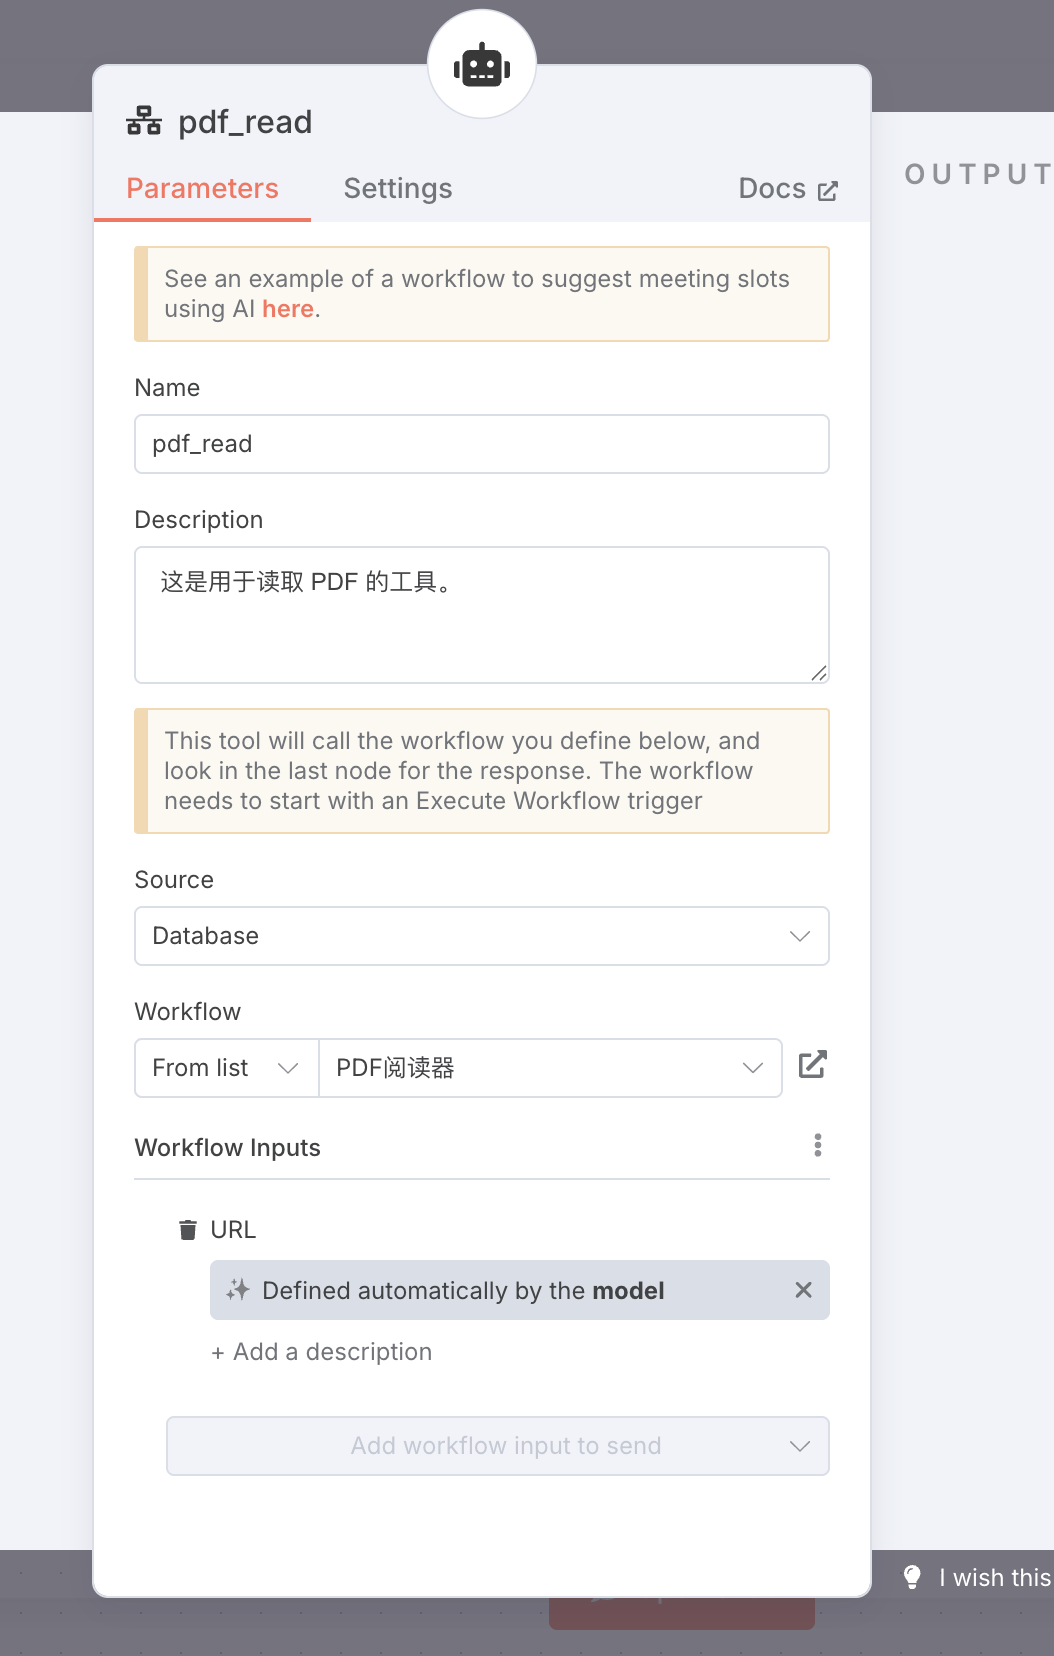The height and width of the screenshot is (1656, 1054).
Task: Open Docs external link icon
Action: click(x=827, y=190)
